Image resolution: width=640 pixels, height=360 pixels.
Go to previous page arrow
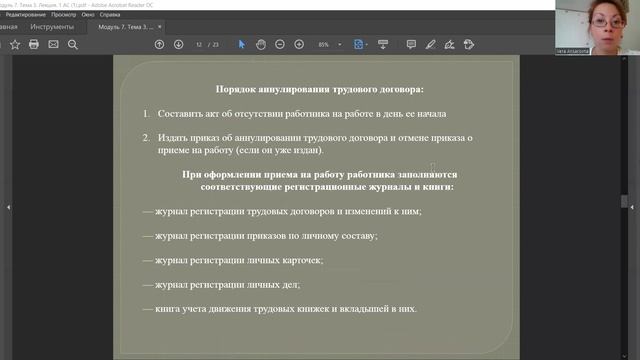pos(159,44)
